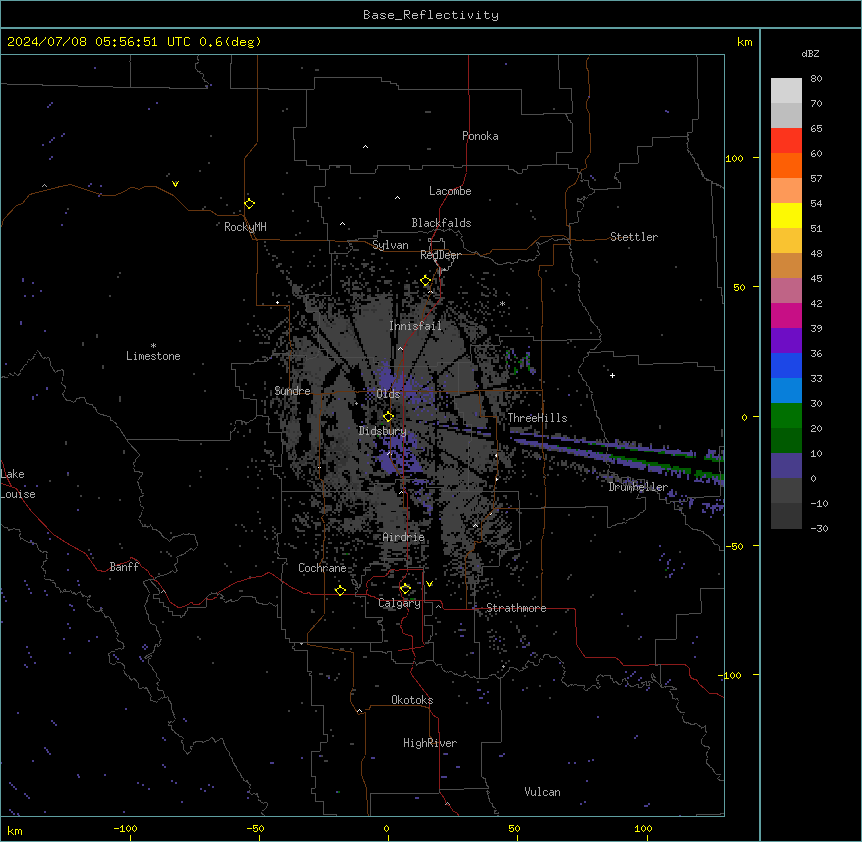
Task: Select the blue 36-33 dBZ swatch
Action: 786,365
